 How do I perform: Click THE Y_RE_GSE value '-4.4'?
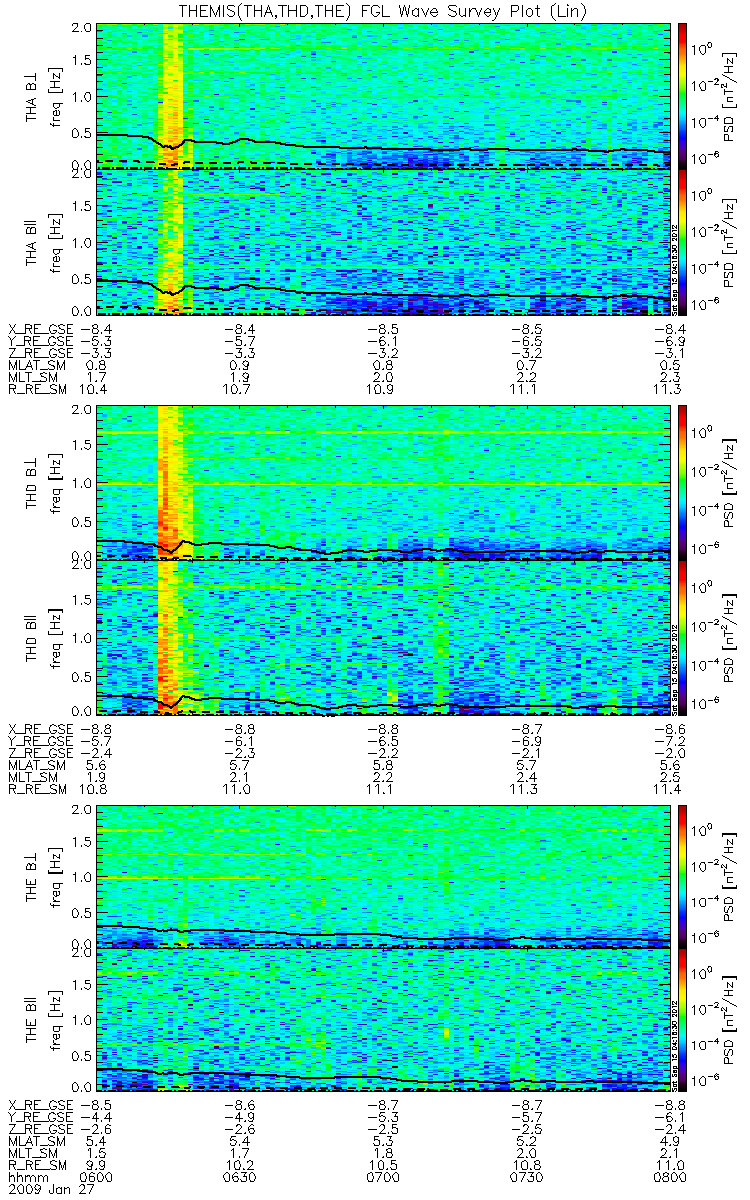click(x=97, y=1118)
